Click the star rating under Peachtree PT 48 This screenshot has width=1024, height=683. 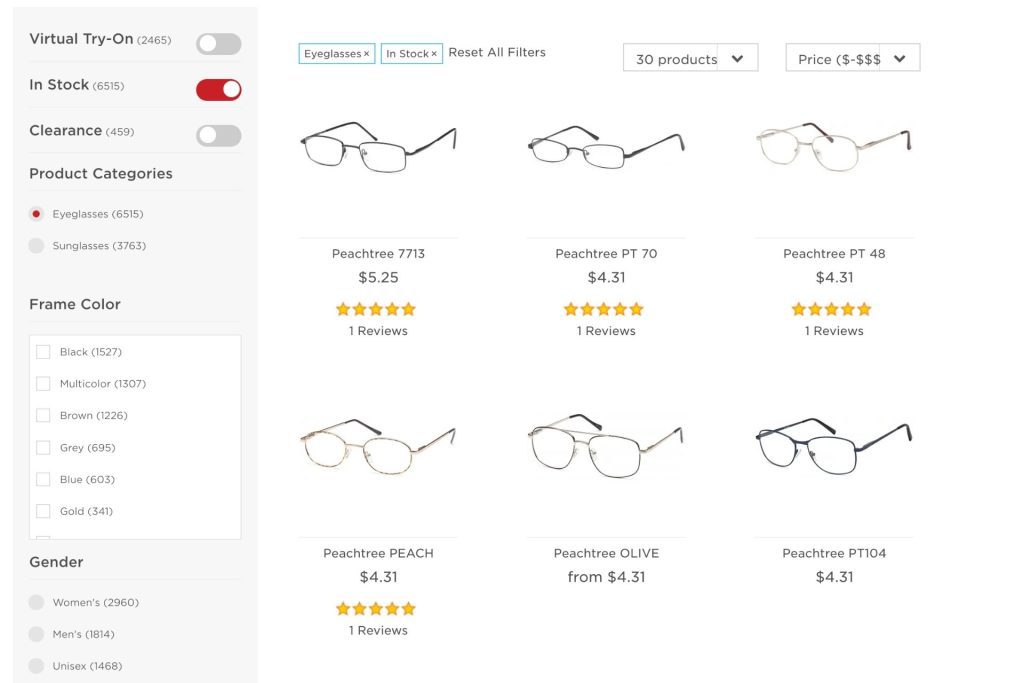click(x=832, y=308)
